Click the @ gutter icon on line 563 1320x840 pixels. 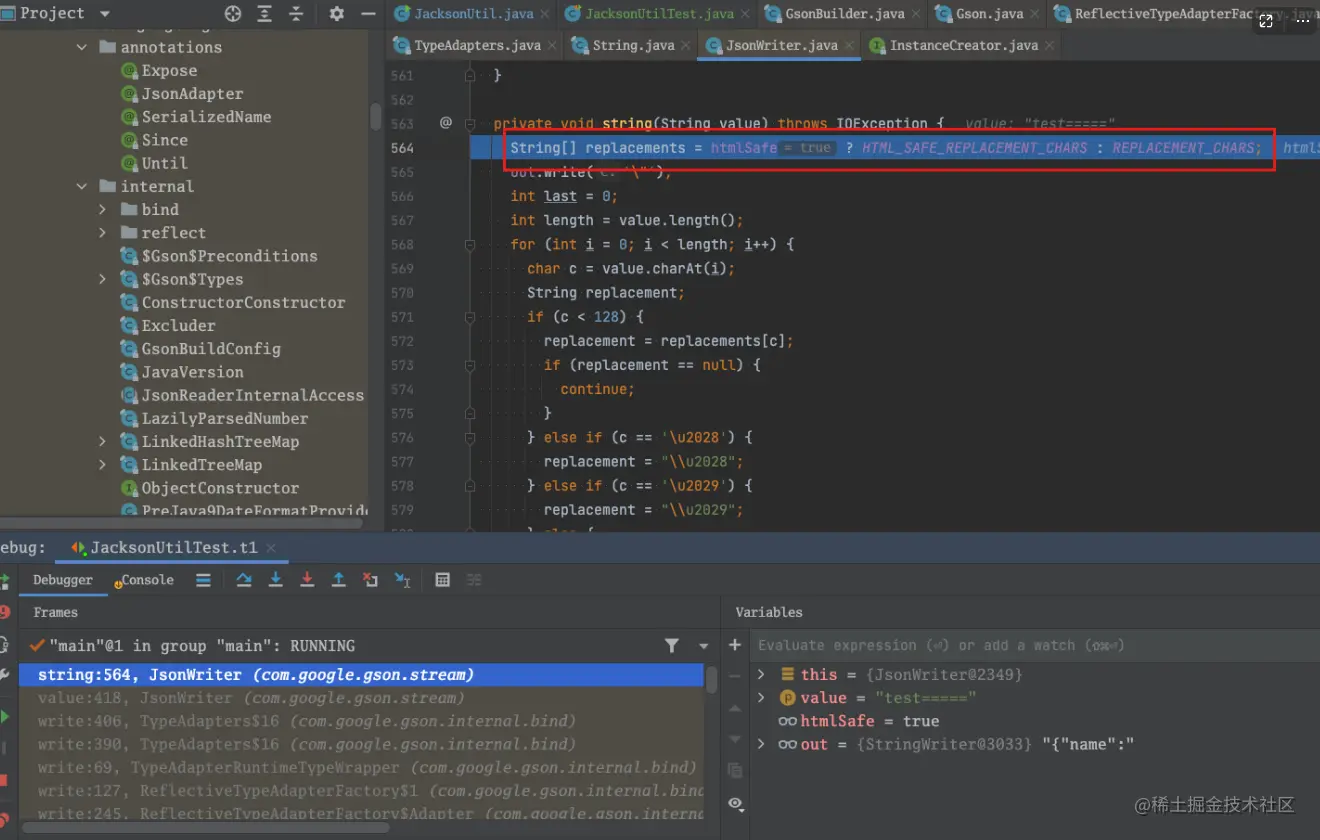tap(446, 123)
